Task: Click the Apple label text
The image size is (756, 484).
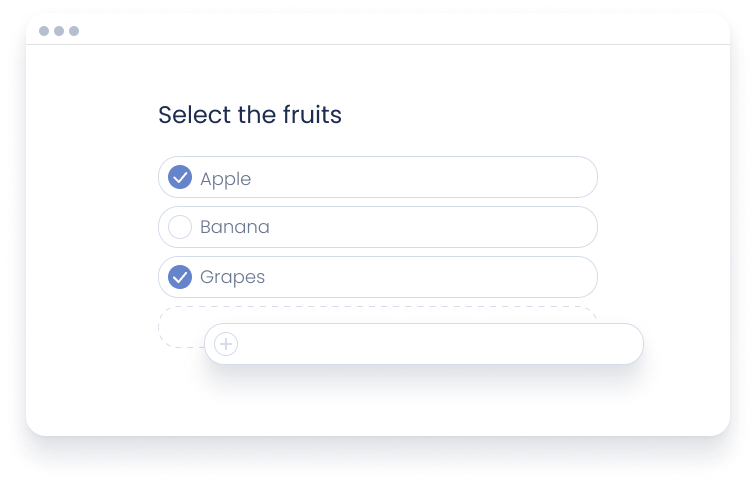Action: coord(225,179)
